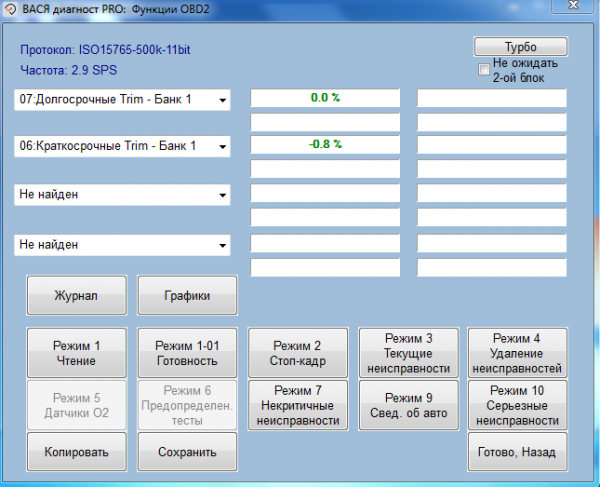Open Режим 9 Свед. об авто

408,404
